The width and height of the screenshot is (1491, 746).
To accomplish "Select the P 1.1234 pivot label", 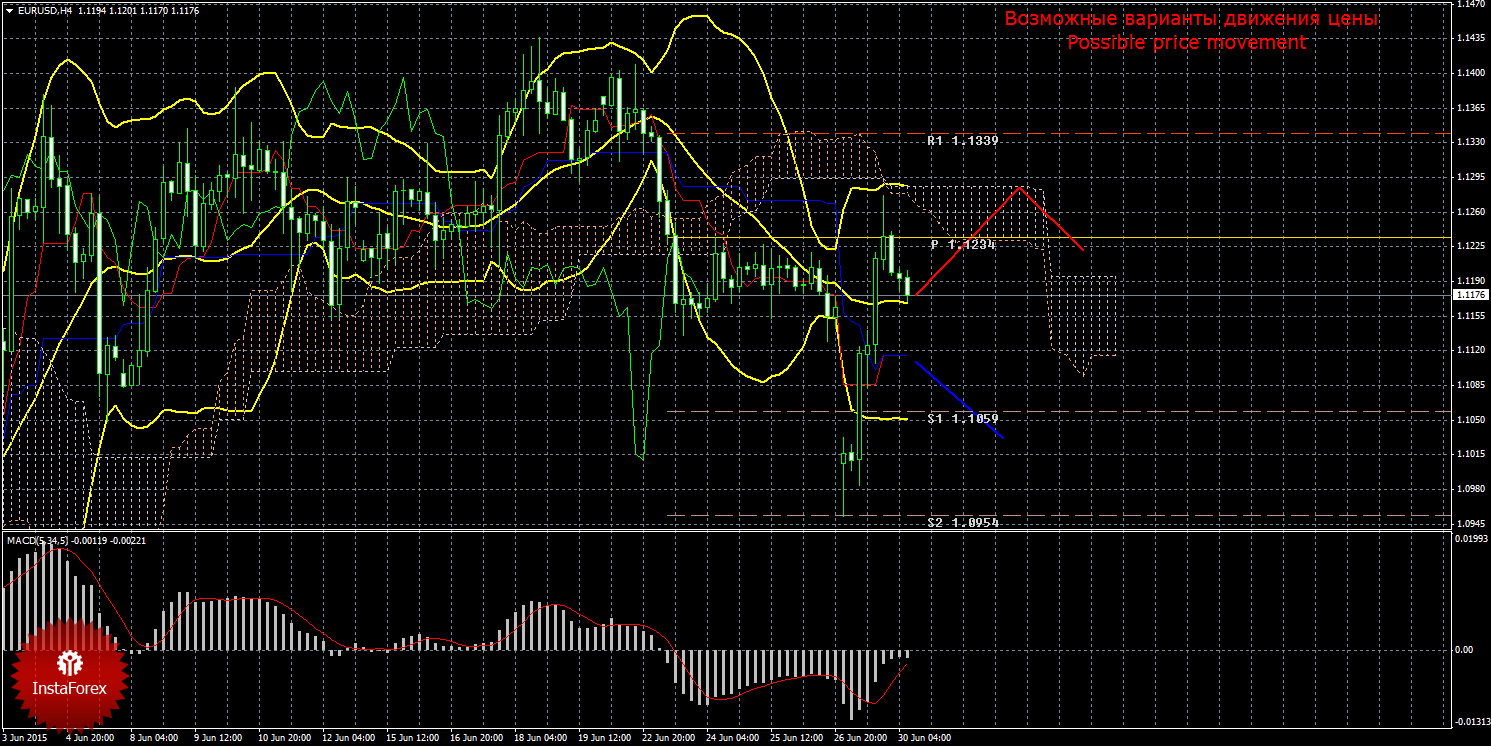I will [963, 244].
